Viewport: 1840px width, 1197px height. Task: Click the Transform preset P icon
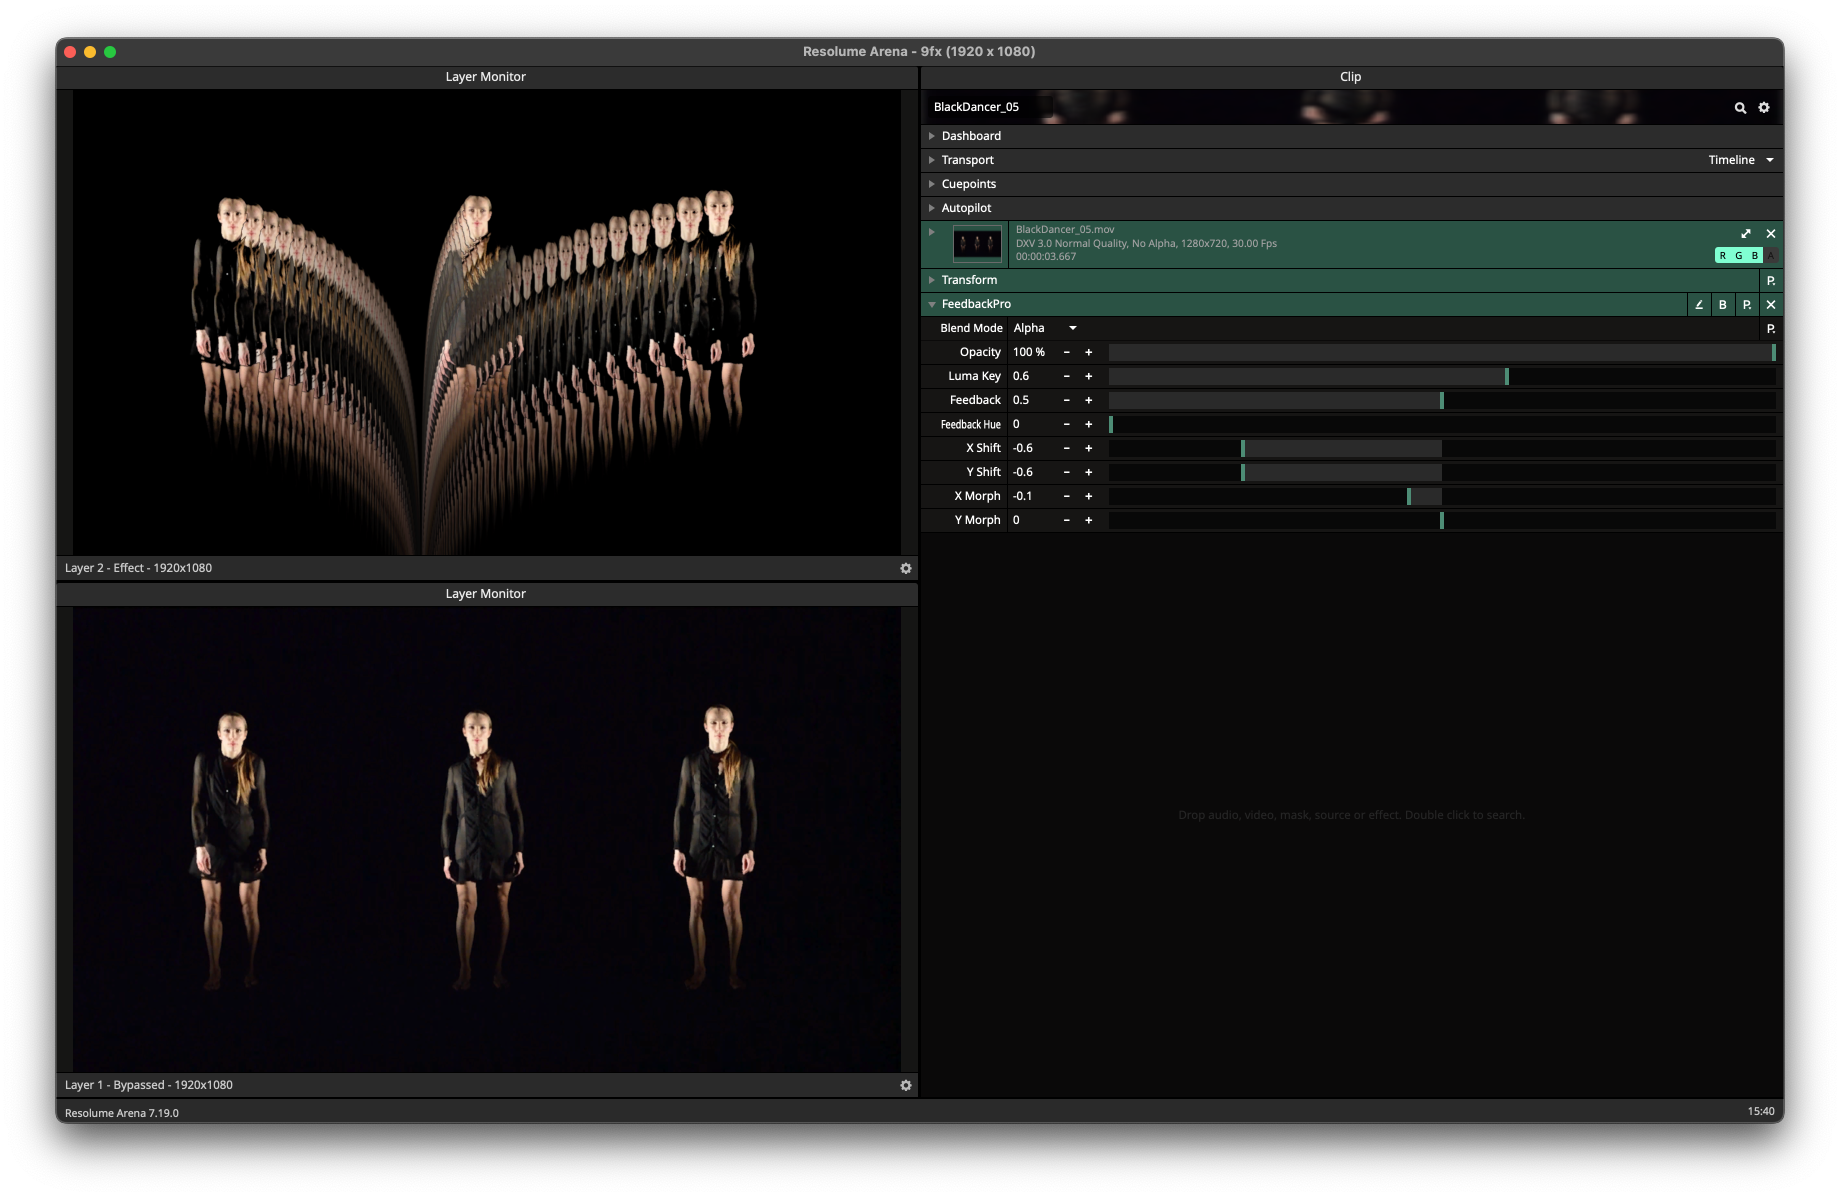tap(1771, 281)
